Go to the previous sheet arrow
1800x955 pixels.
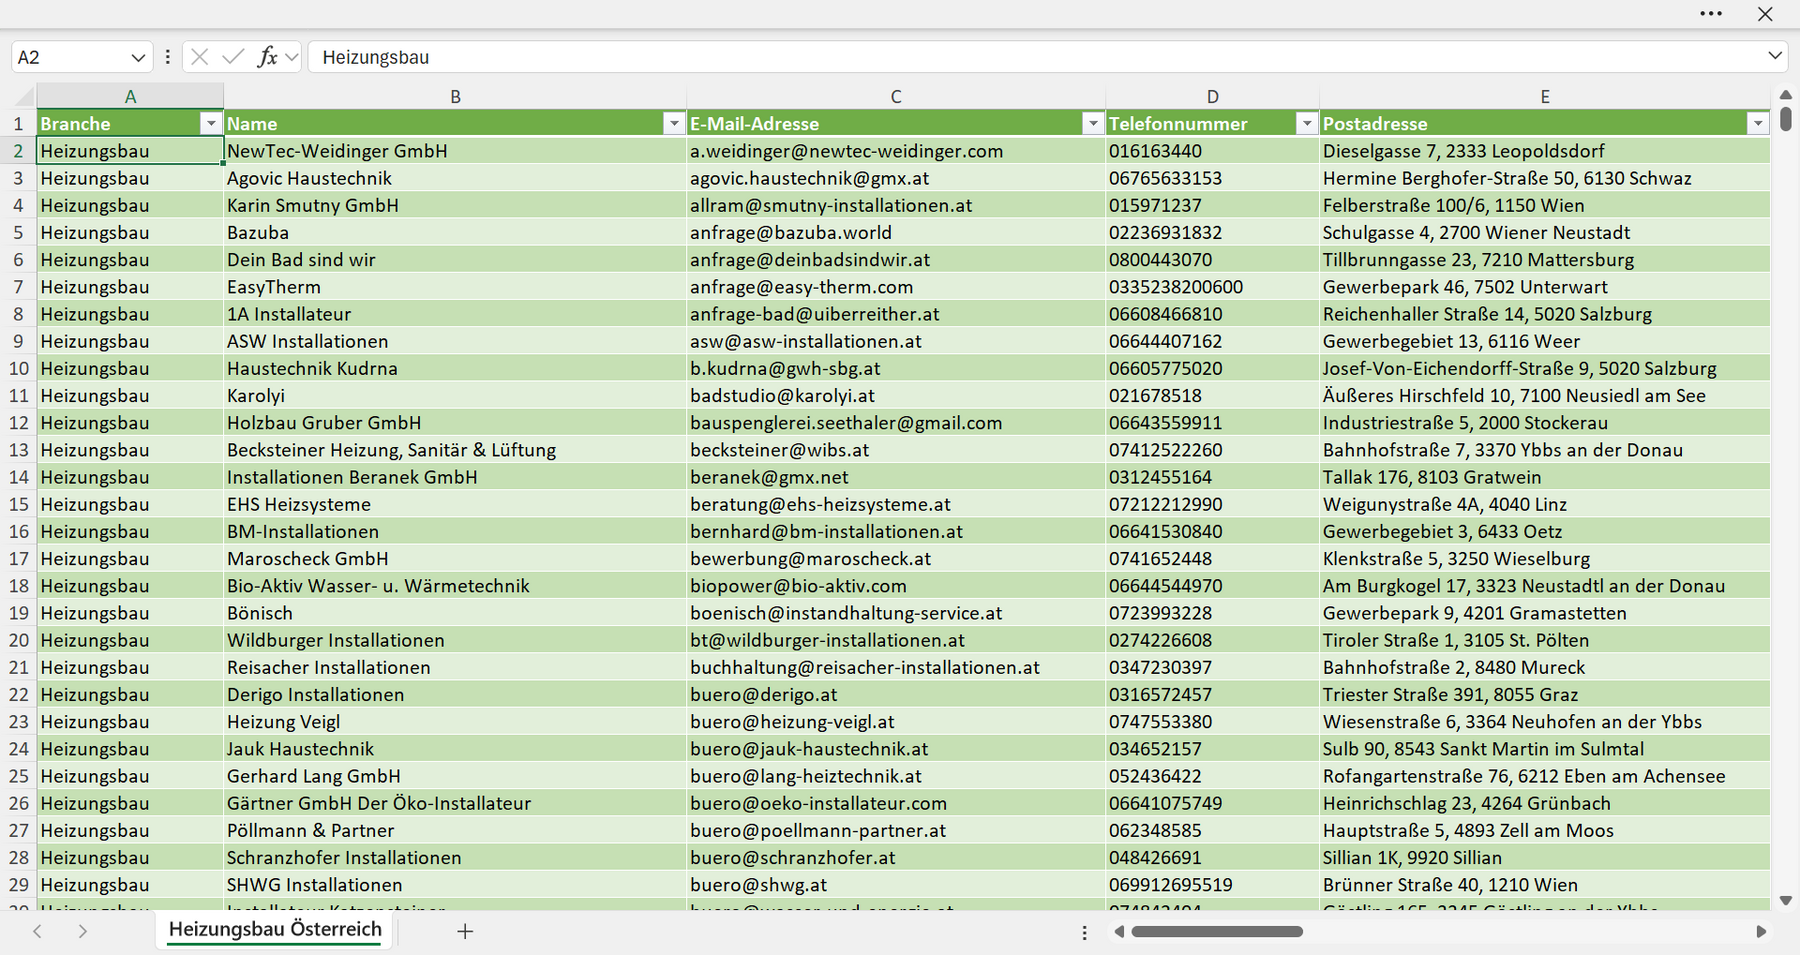(37, 931)
